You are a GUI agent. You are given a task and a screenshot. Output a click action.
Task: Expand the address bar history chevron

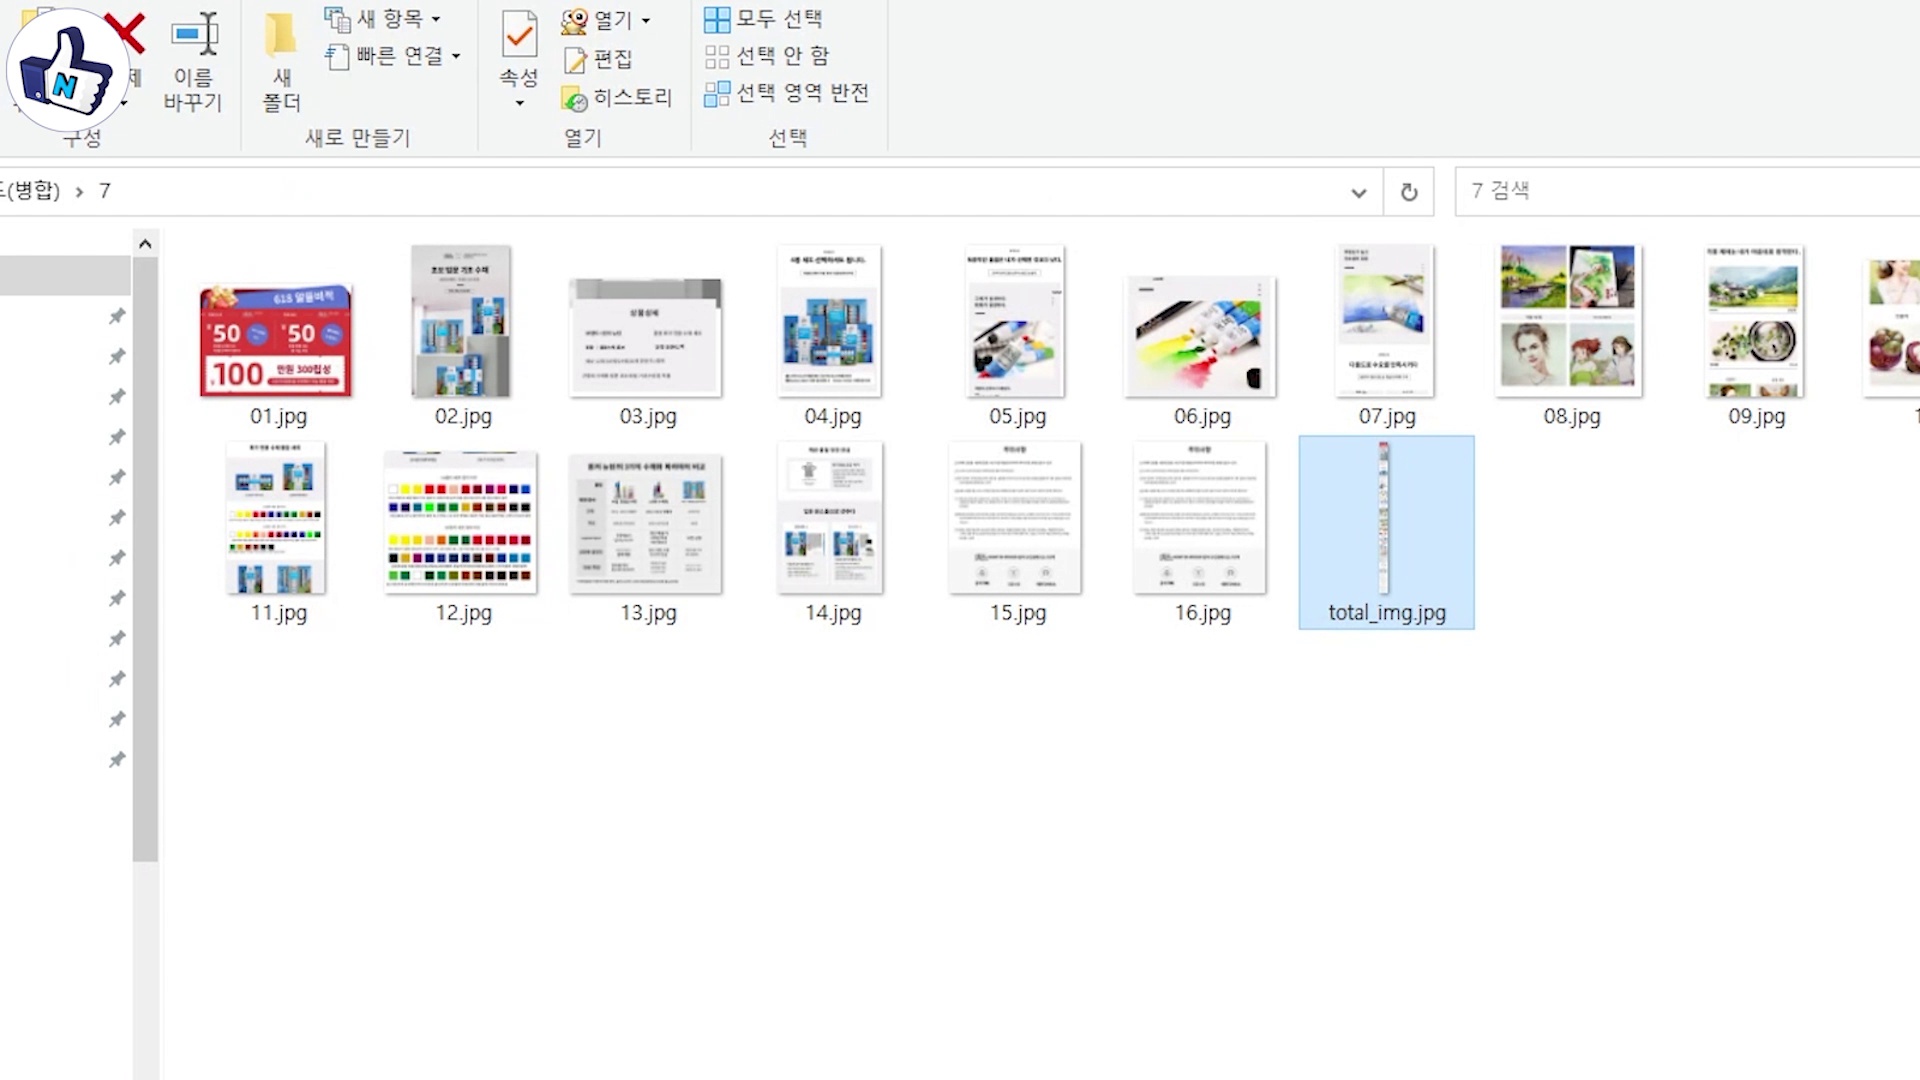click(1358, 192)
